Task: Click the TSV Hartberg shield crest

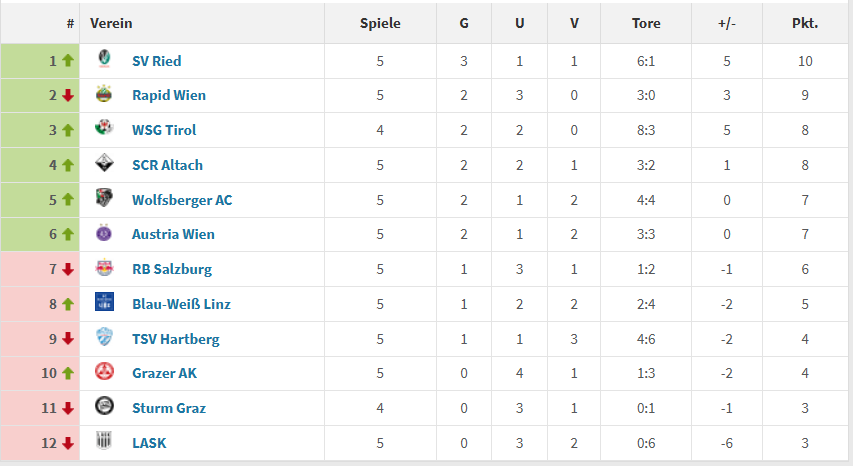Action: click(x=104, y=337)
